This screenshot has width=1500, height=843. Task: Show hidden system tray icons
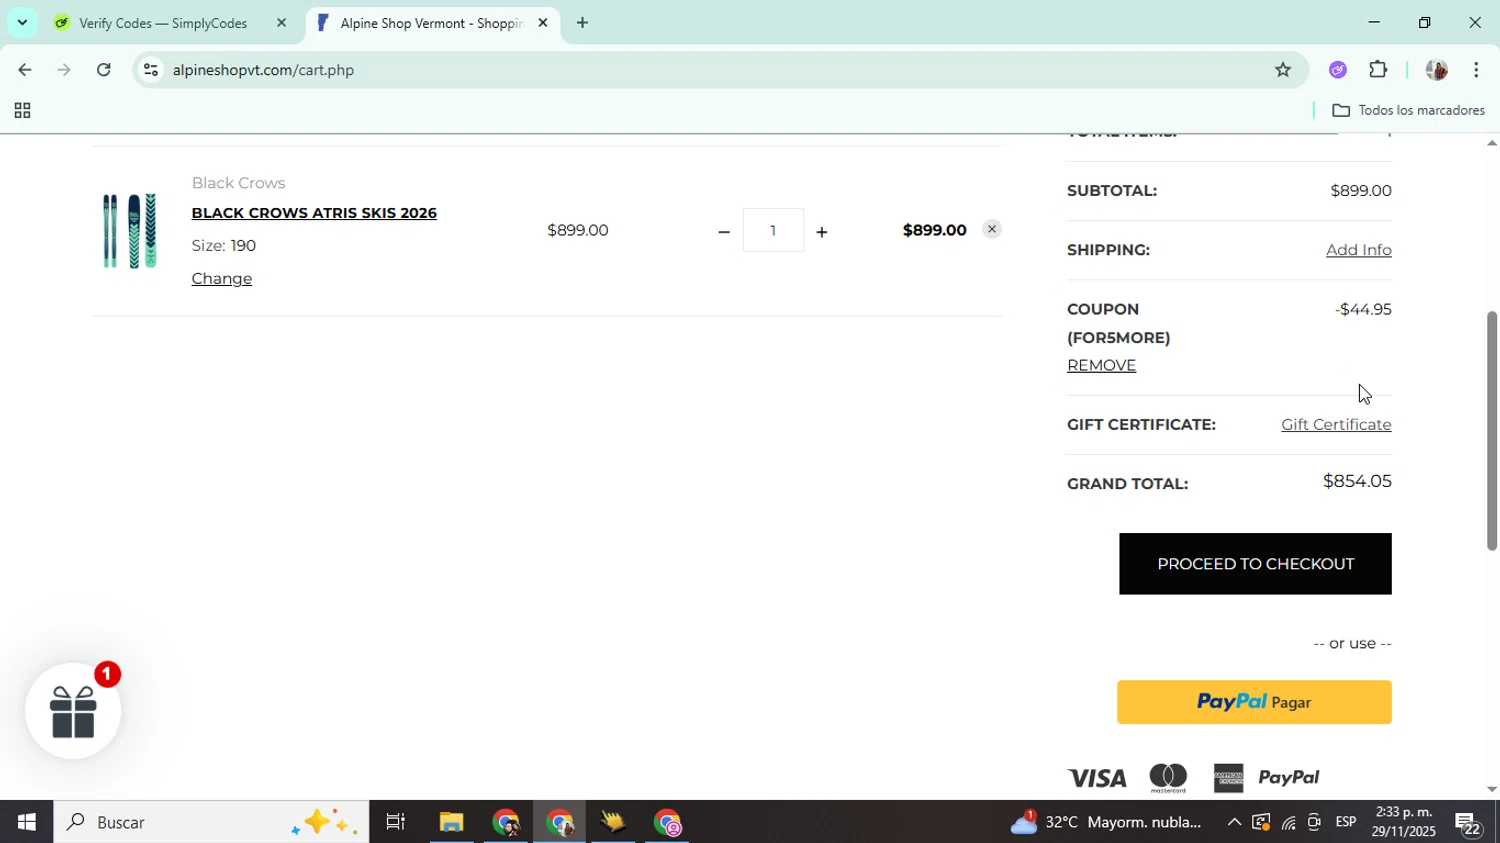click(1234, 822)
